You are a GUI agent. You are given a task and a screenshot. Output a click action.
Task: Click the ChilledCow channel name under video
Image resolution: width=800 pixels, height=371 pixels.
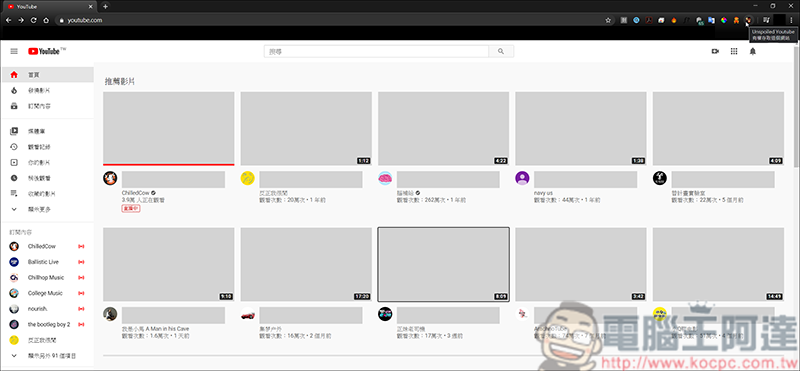pyautogui.click(x=135, y=193)
